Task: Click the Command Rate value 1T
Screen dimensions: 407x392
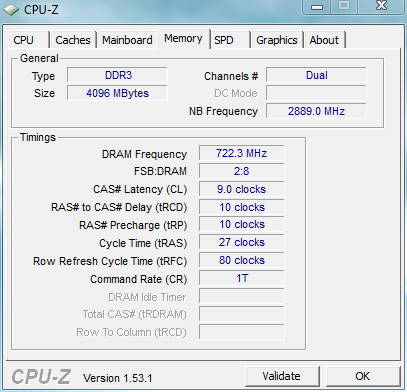Action: [x=242, y=278]
